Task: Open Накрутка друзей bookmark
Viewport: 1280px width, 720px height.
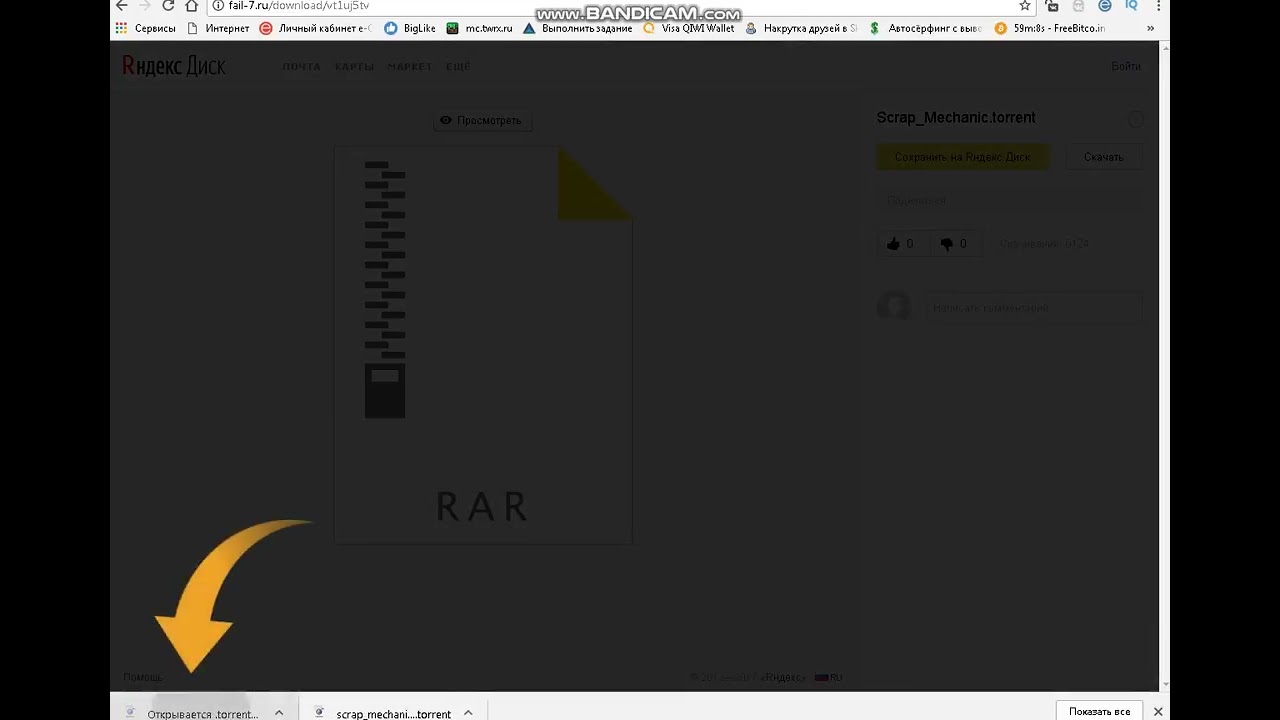Action: [801, 28]
